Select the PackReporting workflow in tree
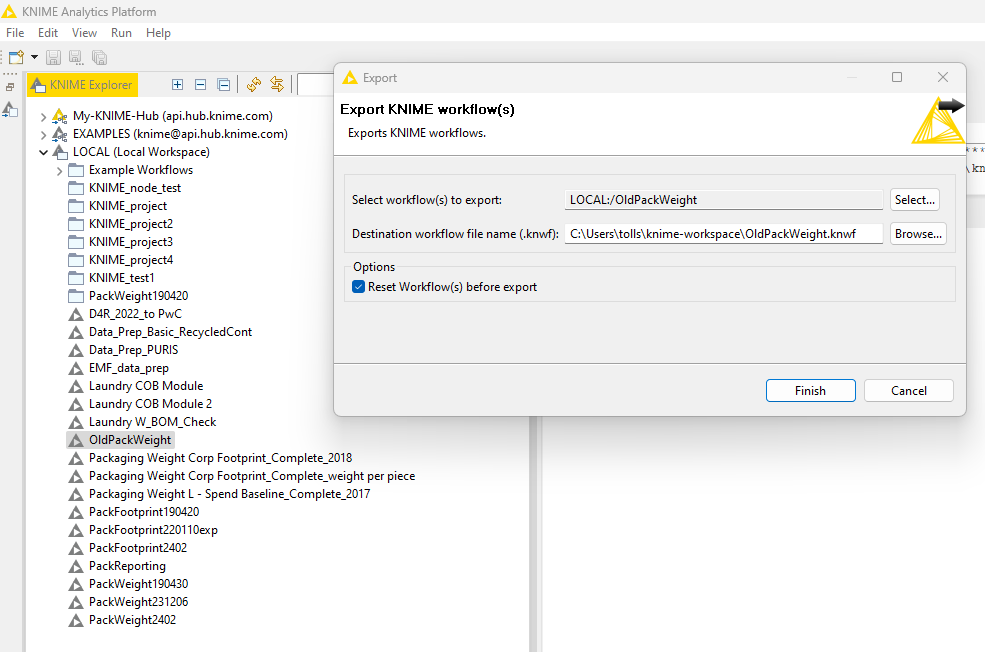Viewport: 985px width, 652px height. (127, 566)
